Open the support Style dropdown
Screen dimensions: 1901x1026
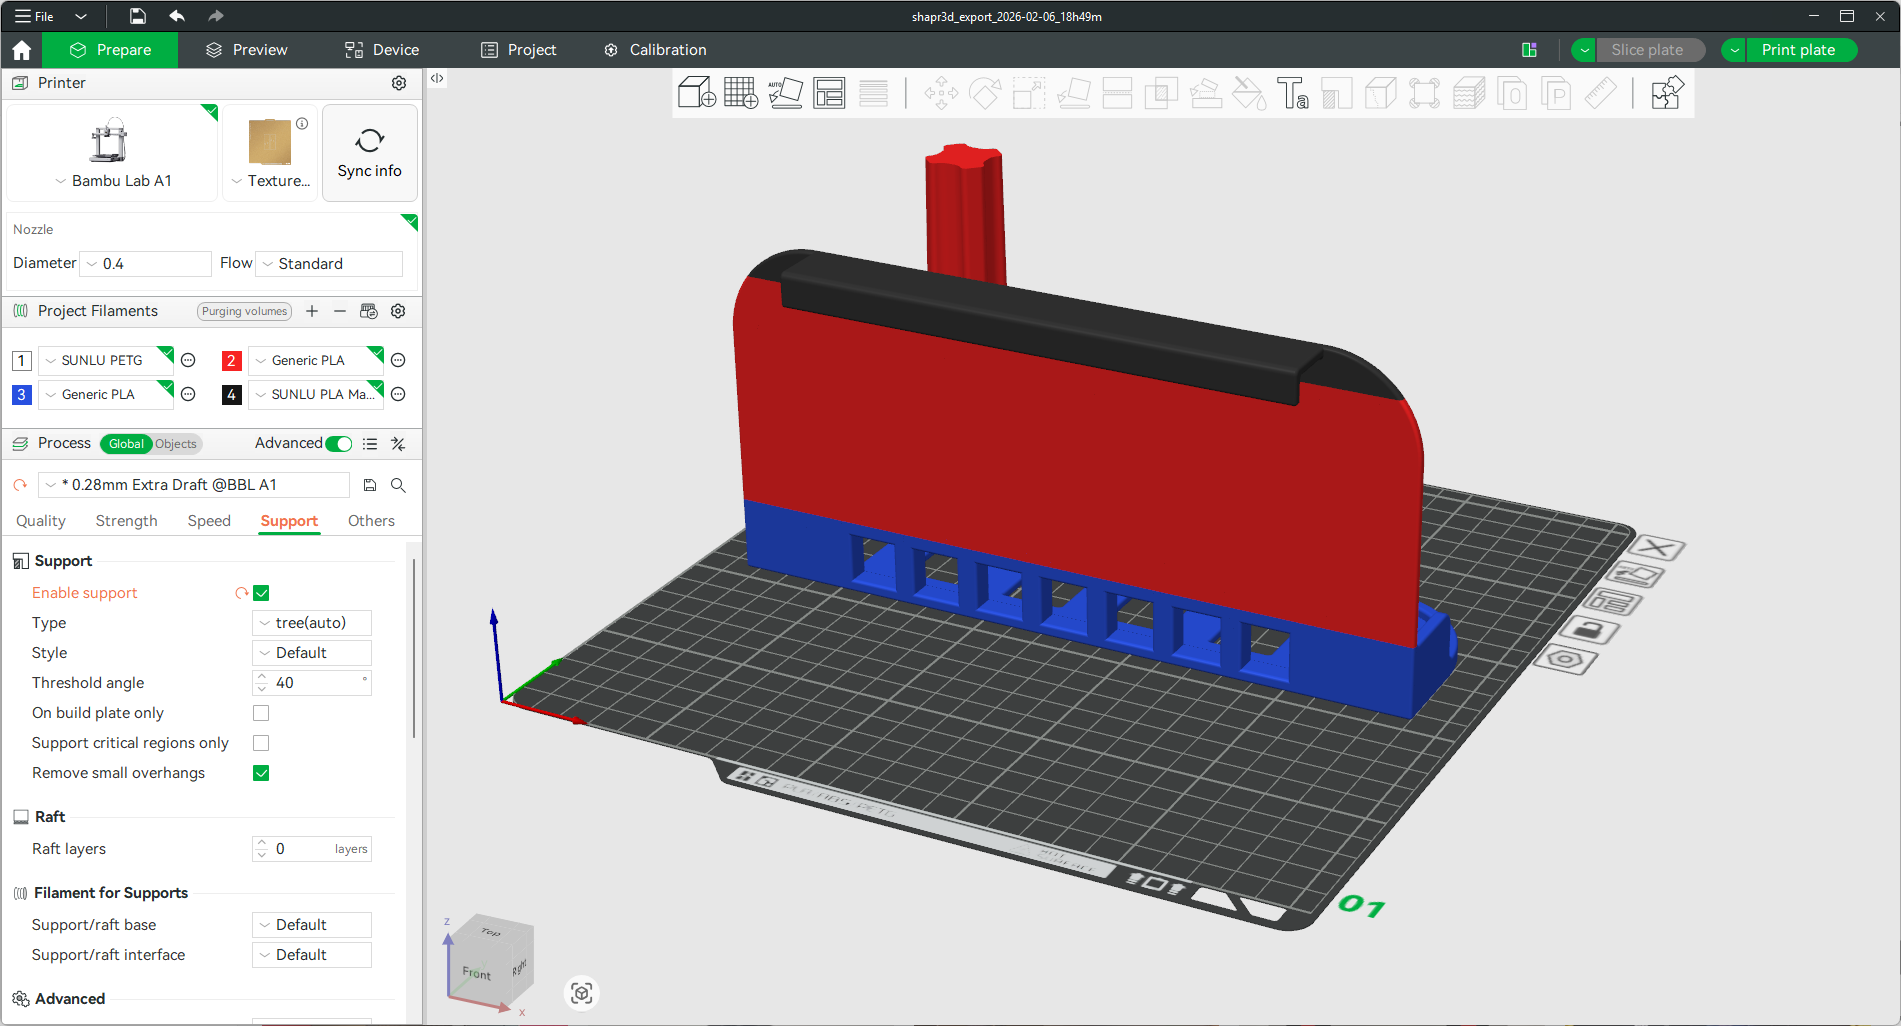click(x=312, y=653)
